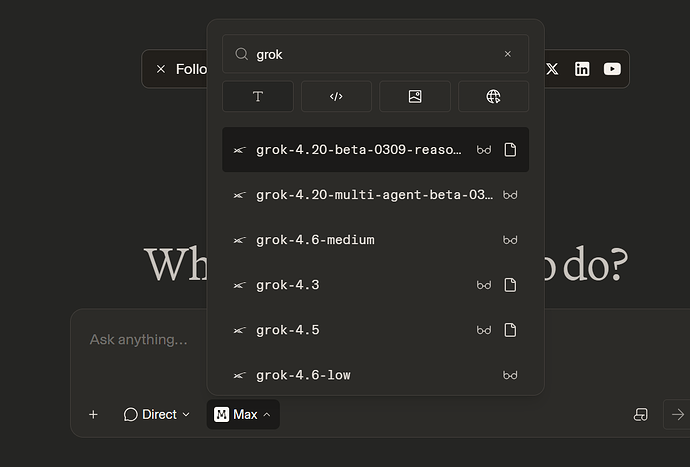The width and height of the screenshot is (690, 467).
Task: Click the glasses icon on grok-4.20-multi-agent row
Action: [x=510, y=195]
